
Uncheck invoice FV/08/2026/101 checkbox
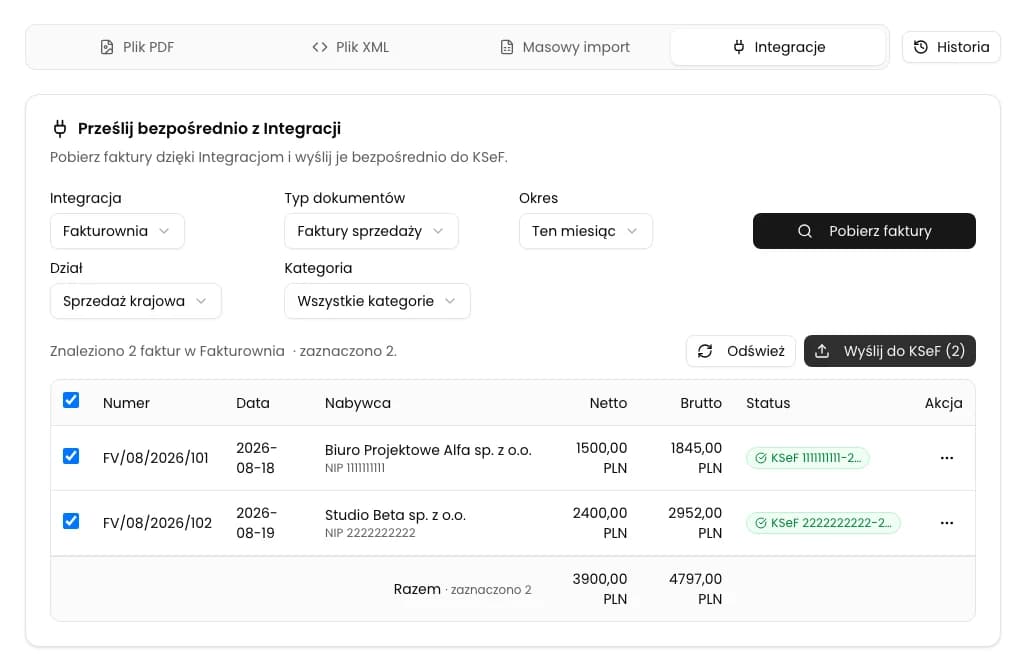point(71,456)
